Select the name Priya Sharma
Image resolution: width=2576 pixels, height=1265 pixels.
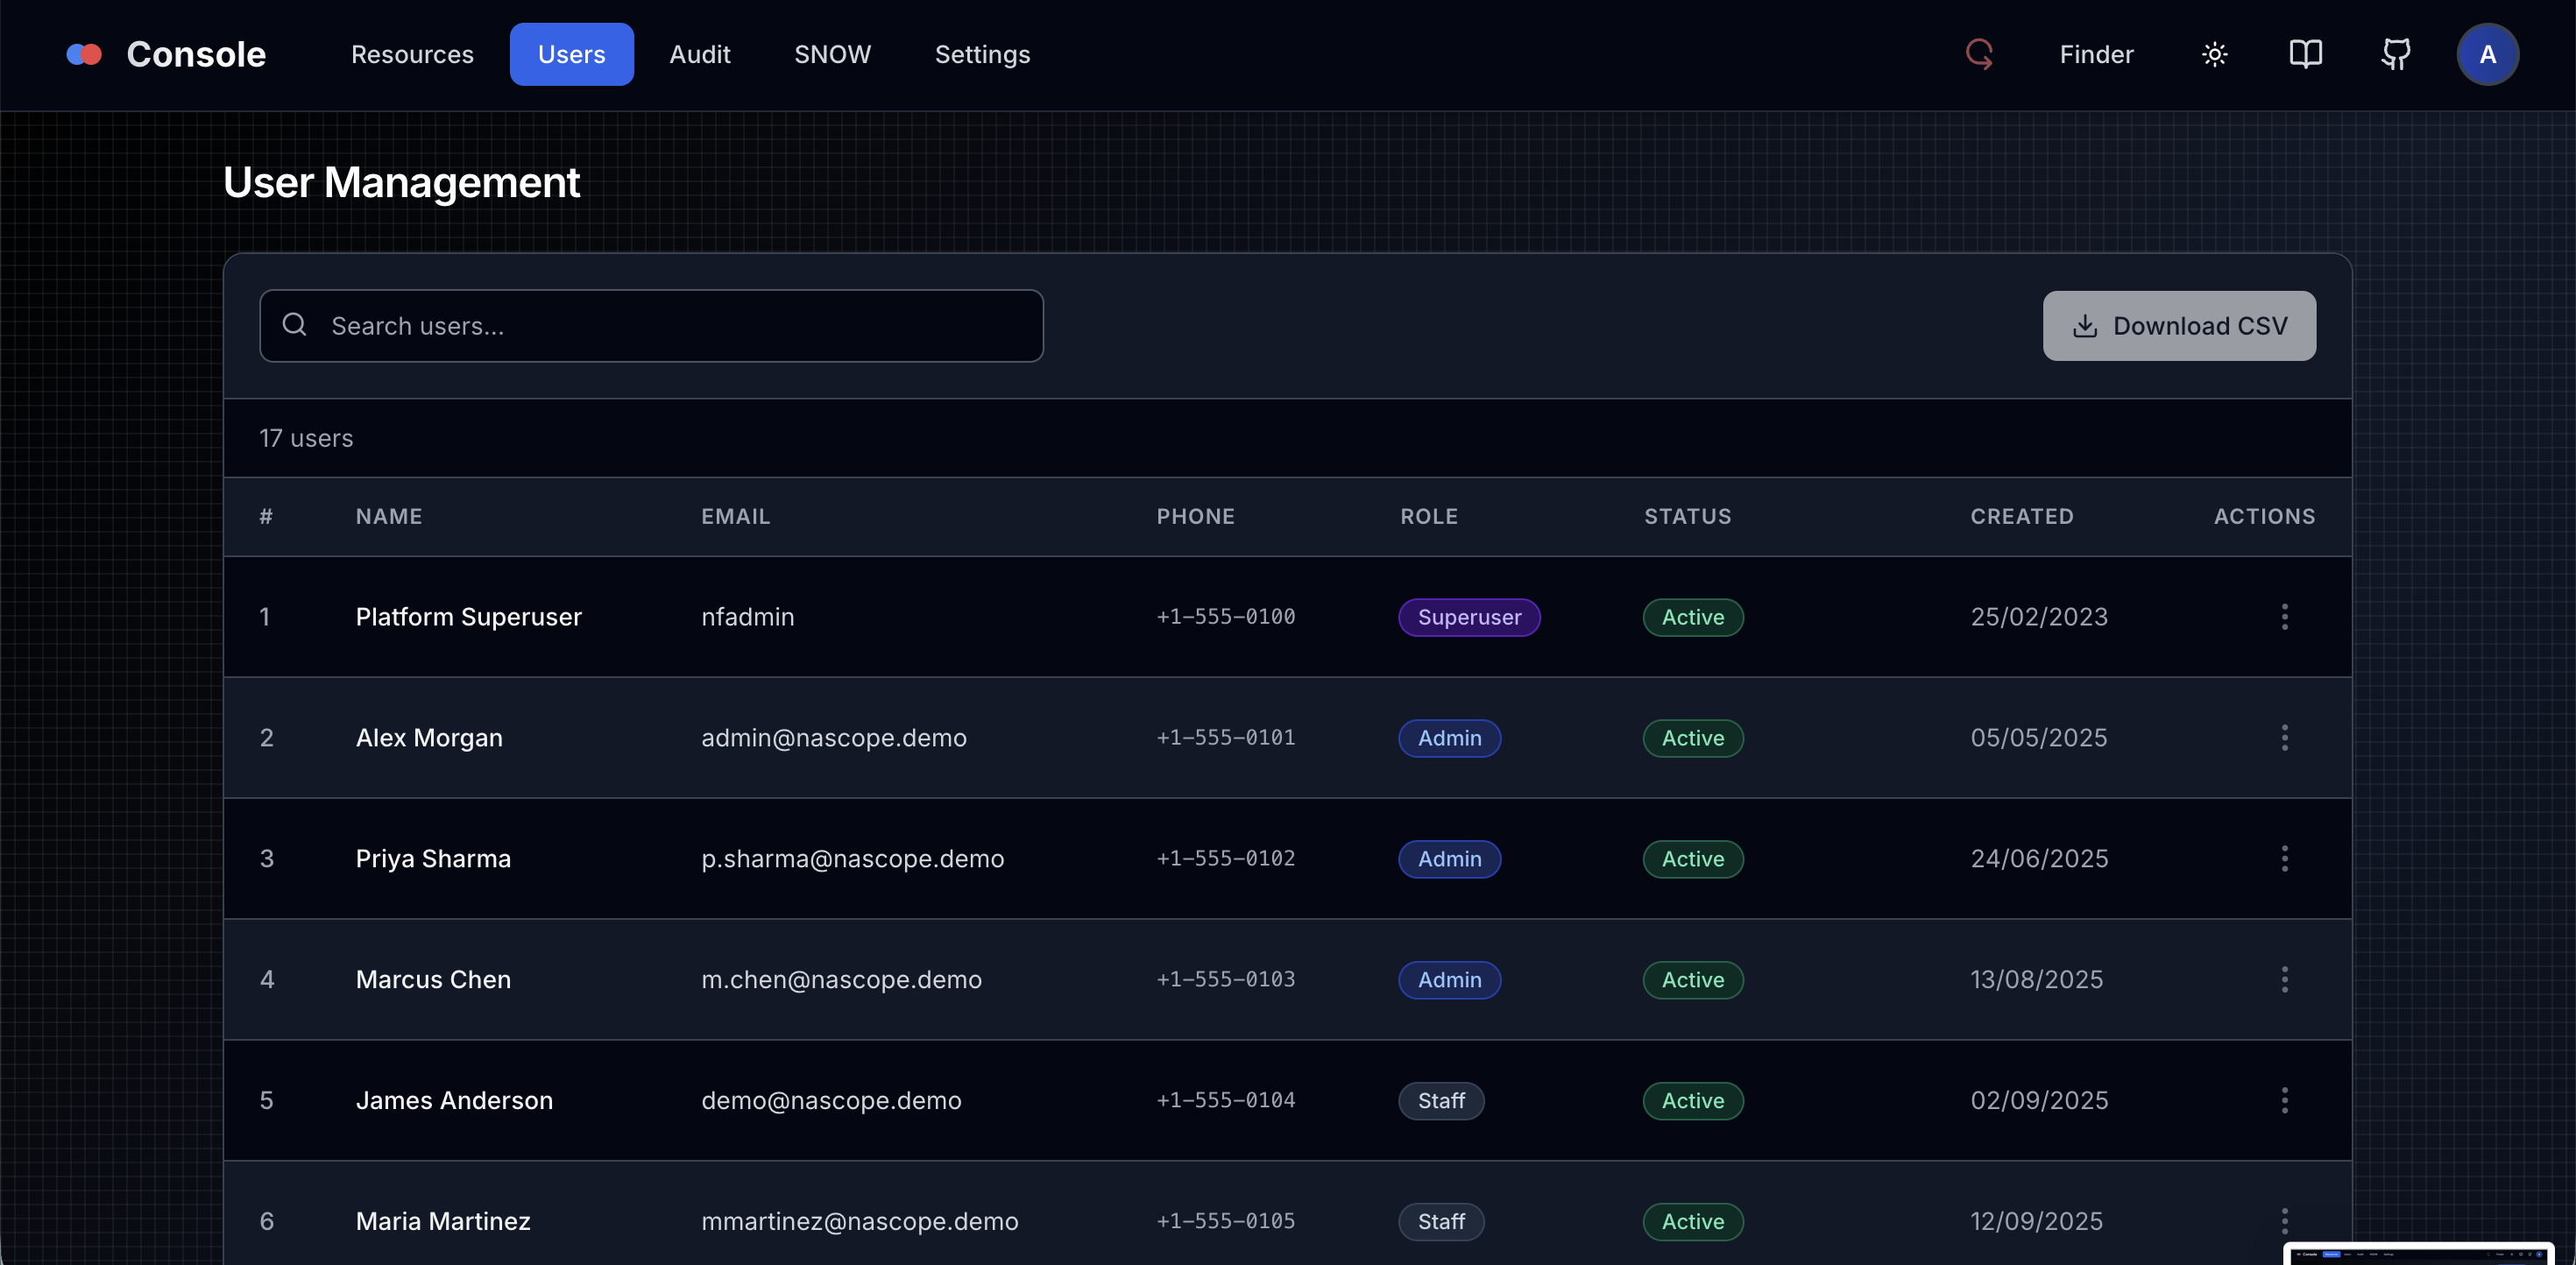tap(433, 859)
